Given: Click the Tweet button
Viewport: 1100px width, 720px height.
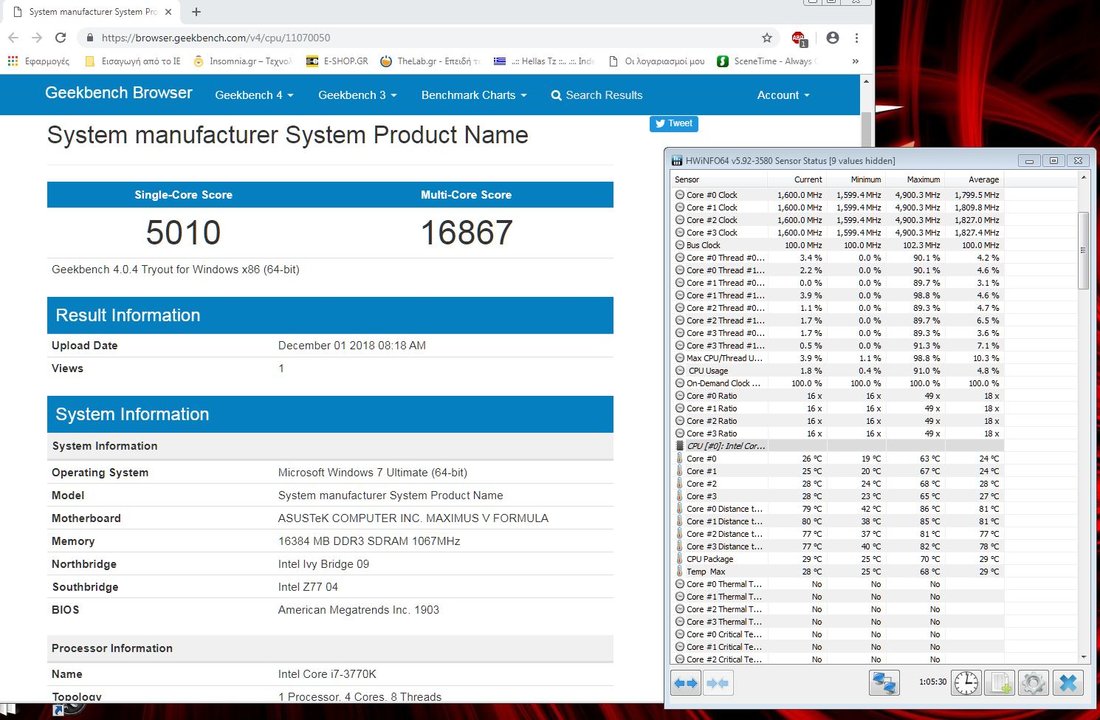Looking at the screenshot, I should 673,124.
